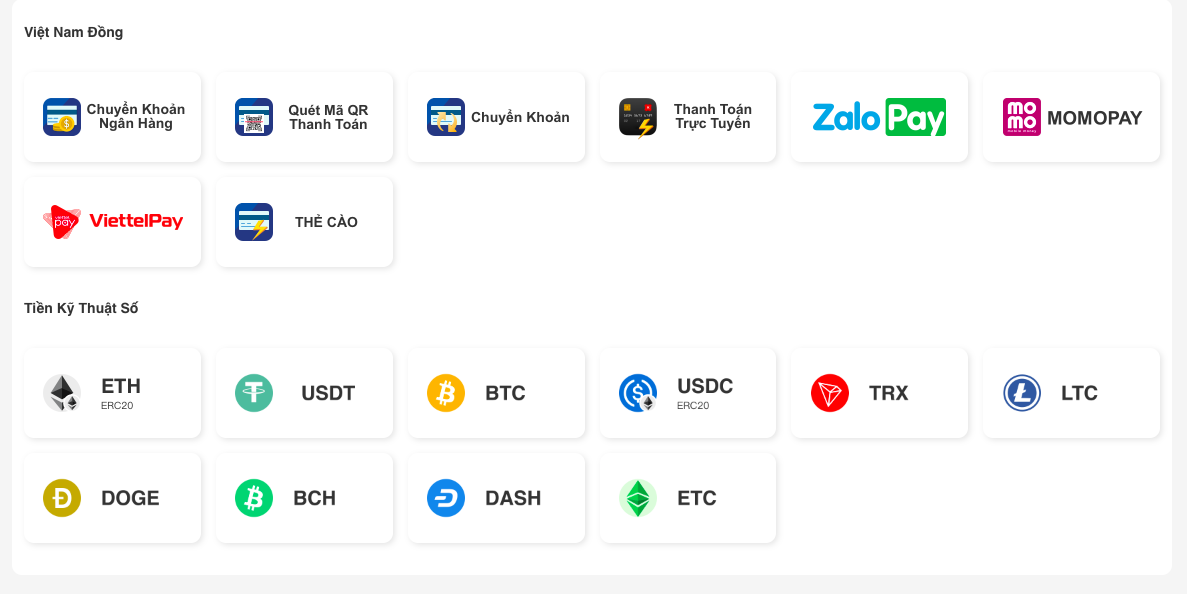The width and height of the screenshot is (1187, 594).
Task: Click the green Tether USDT icon
Action: pyautogui.click(x=254, y=393)
